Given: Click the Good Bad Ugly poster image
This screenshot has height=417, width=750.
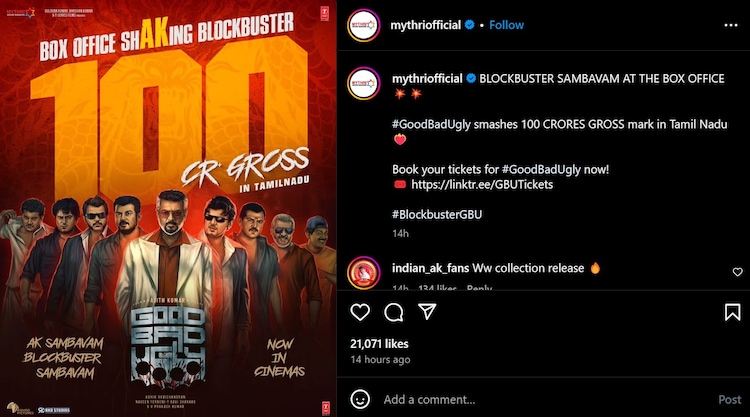Looking at the screenshot, I should click(x=168, y=208).
